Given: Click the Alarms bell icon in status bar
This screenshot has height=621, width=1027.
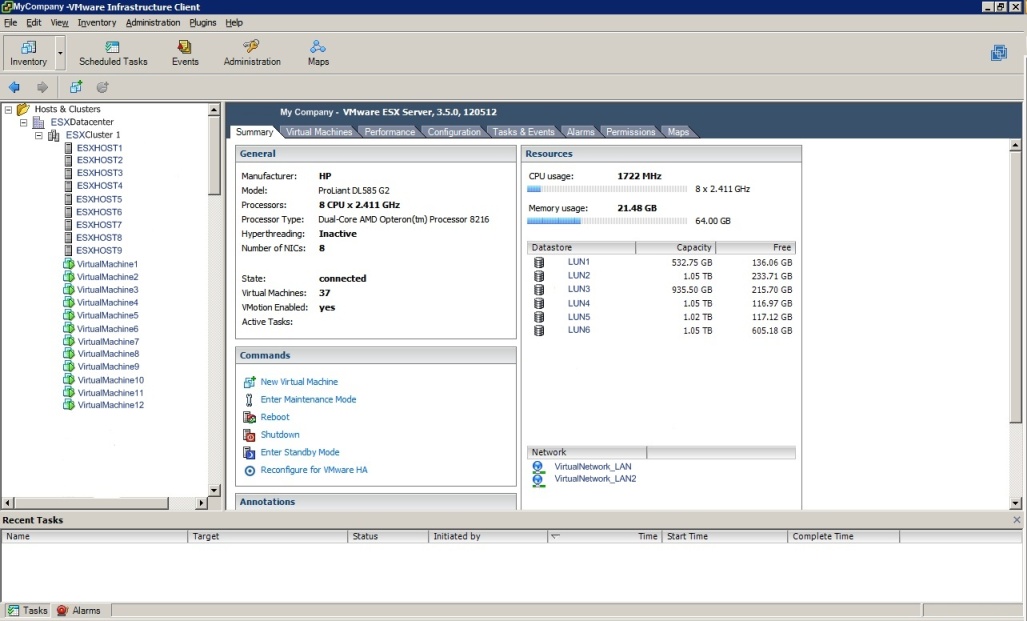Looking at the screenshot, I should 62,610.
